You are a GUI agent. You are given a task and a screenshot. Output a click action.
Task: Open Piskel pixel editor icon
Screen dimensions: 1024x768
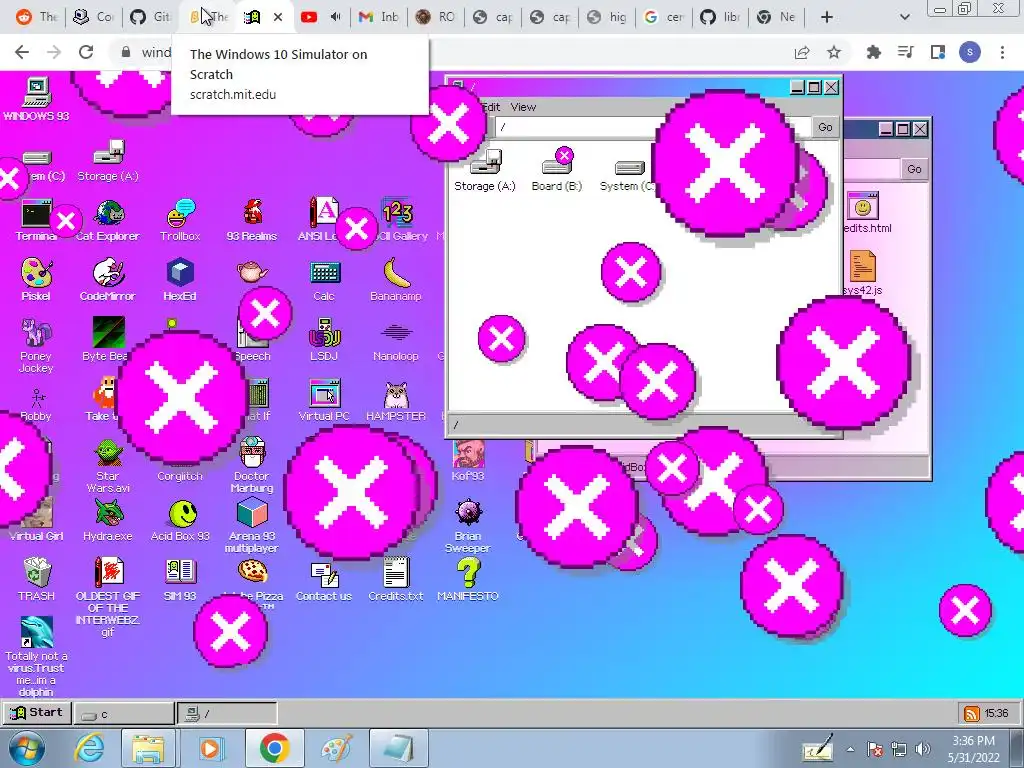(x=36, y=280)
